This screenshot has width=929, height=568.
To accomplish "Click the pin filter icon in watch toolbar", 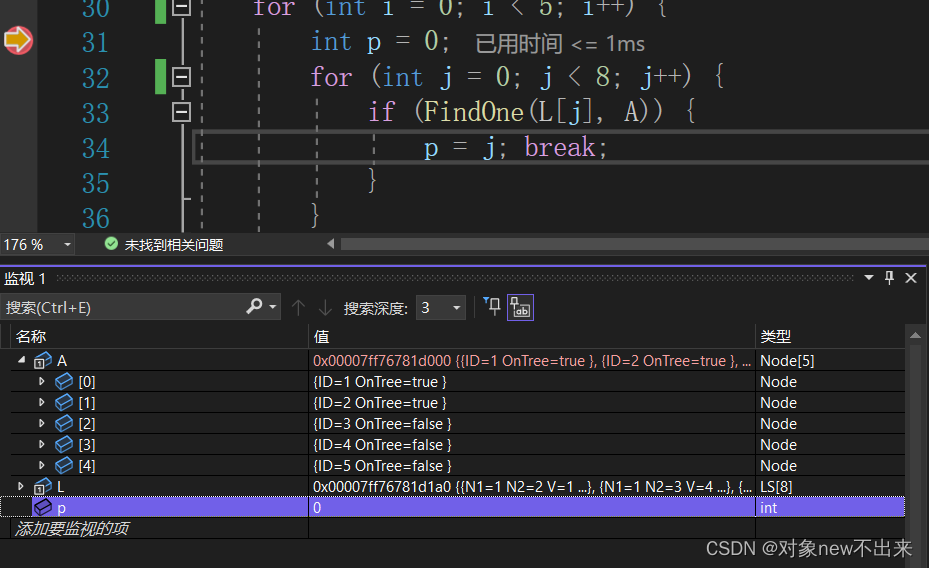I will [492, 306].
